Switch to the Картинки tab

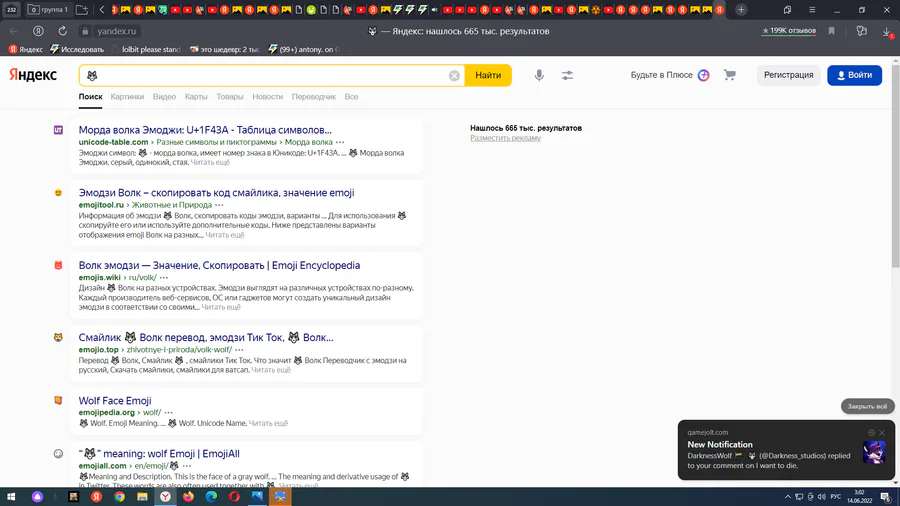click(127, 97)
